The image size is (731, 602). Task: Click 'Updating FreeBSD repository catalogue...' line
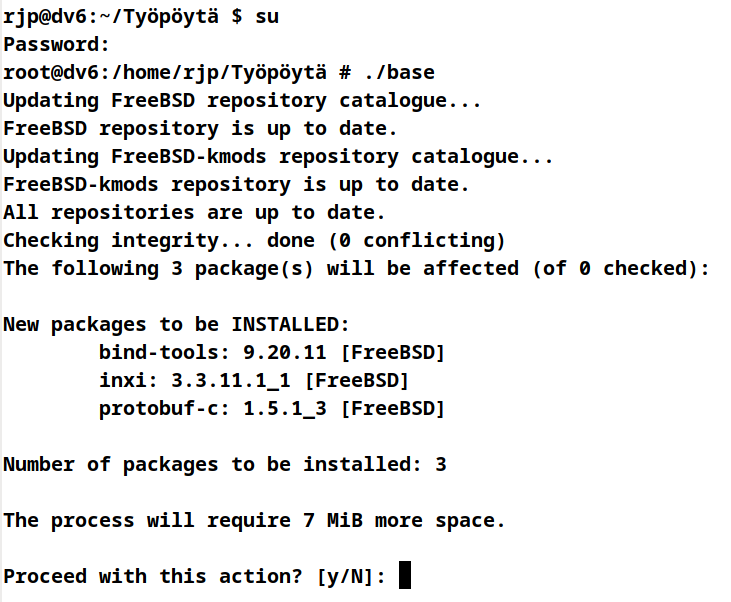[x=242, y=101]
